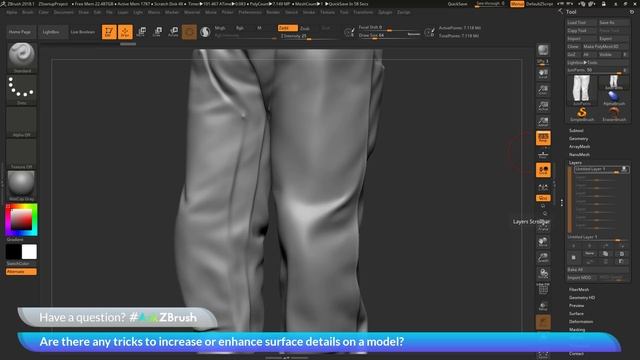The width and height of the screenshot is (640, 360).
Task: Click the Scroll canvas icon
Action: click(x=543, y=73)
